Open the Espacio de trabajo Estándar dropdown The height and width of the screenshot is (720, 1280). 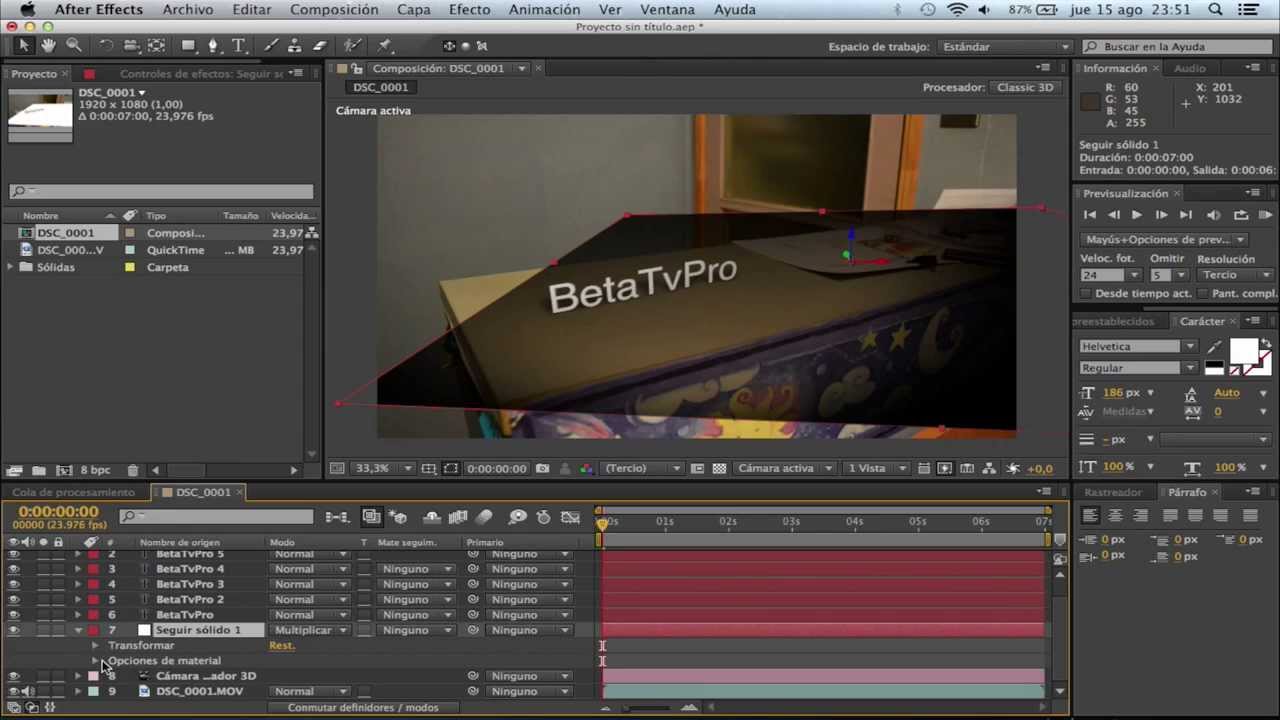click(1004, 47)
